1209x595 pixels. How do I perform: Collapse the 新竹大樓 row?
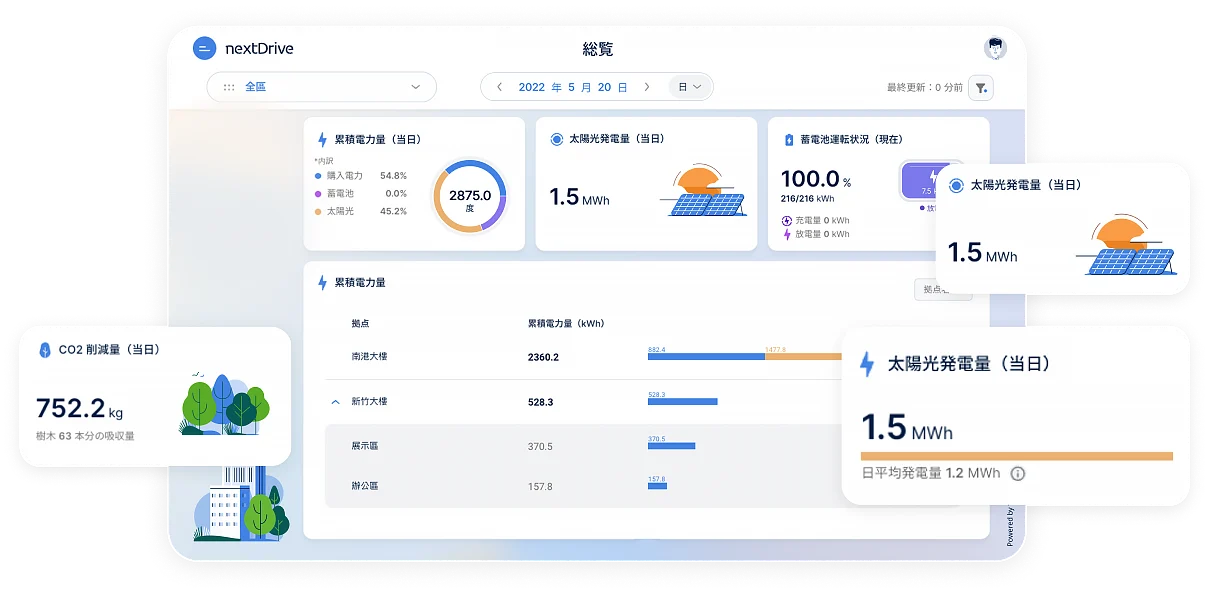click(x=335, y=402)
